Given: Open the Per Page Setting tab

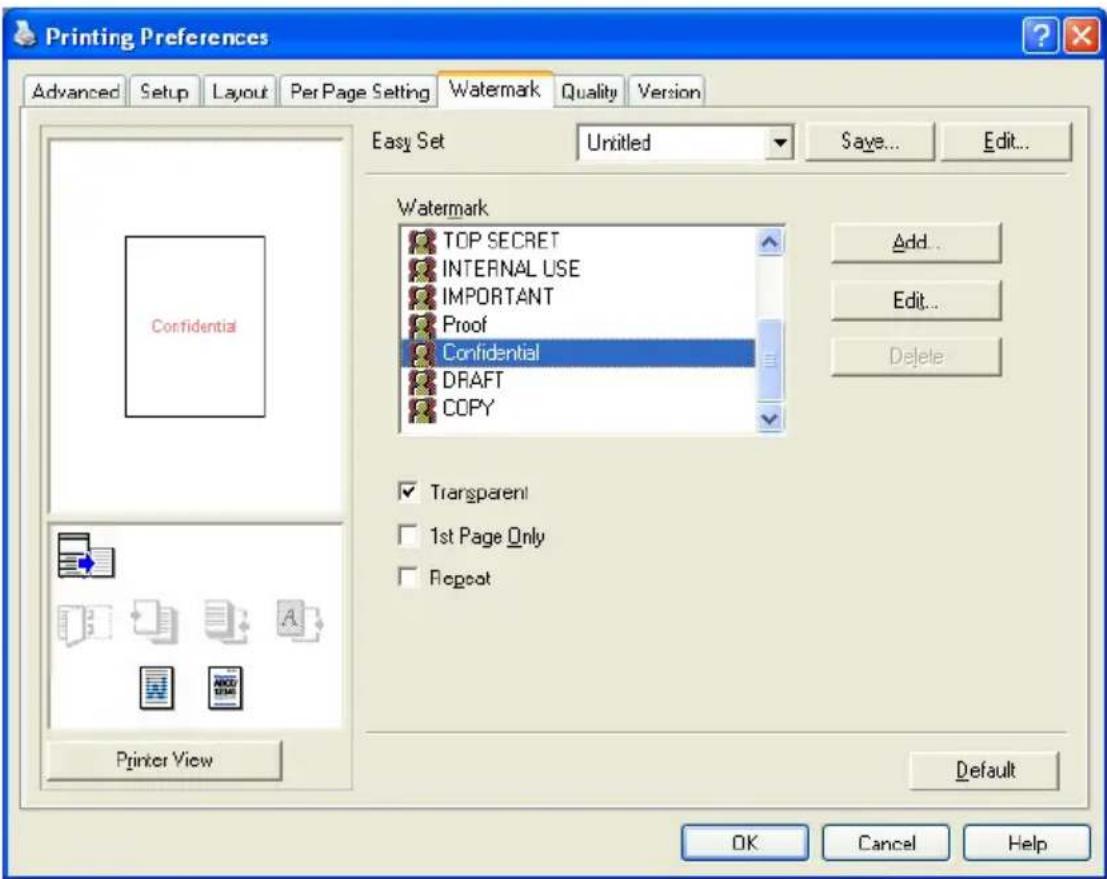Looking at the screenshot, I should click(x=360, y=92).
